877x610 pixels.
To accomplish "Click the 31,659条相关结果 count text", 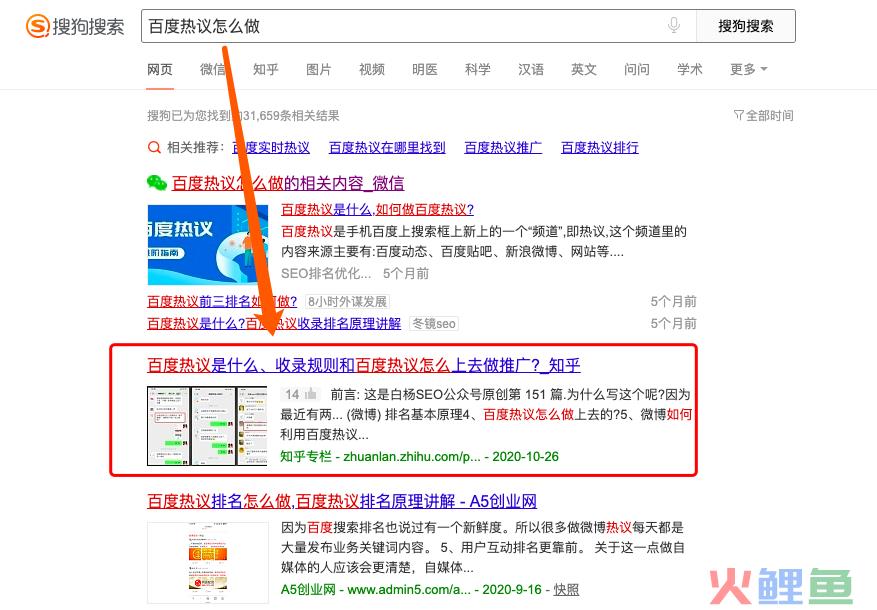I will click(291, 116).
